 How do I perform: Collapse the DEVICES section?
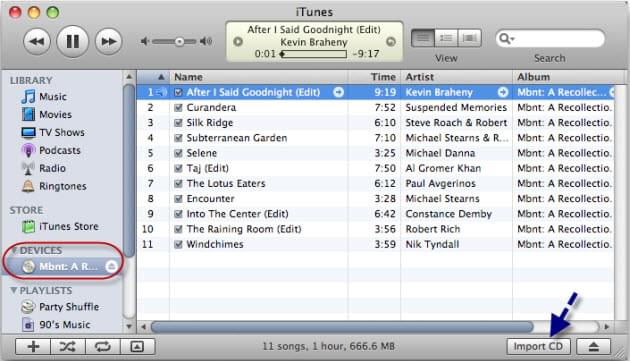[x=14, y=250]
